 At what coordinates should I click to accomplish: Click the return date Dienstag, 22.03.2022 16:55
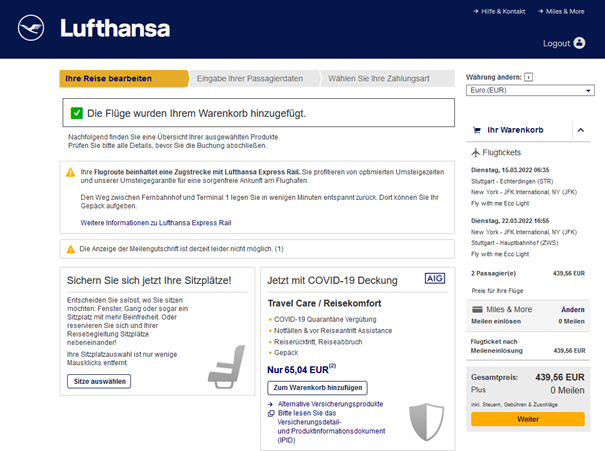510,221
